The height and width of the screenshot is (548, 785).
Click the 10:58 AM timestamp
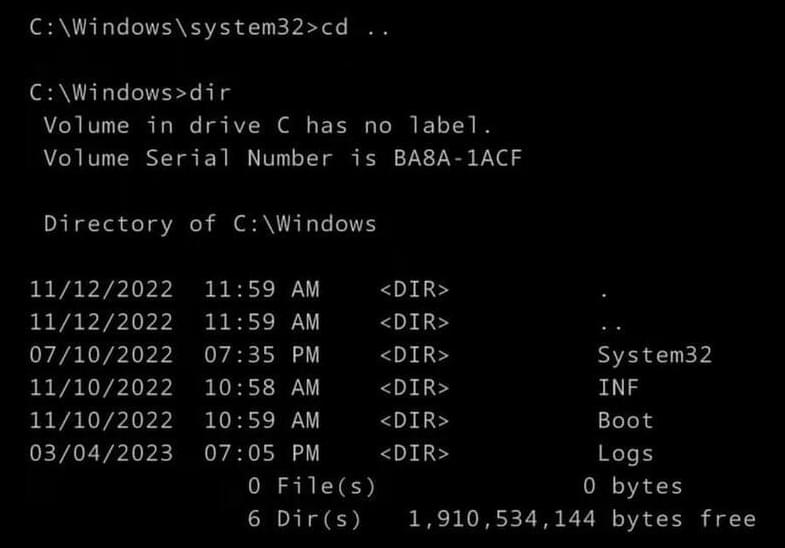point(261,387)
